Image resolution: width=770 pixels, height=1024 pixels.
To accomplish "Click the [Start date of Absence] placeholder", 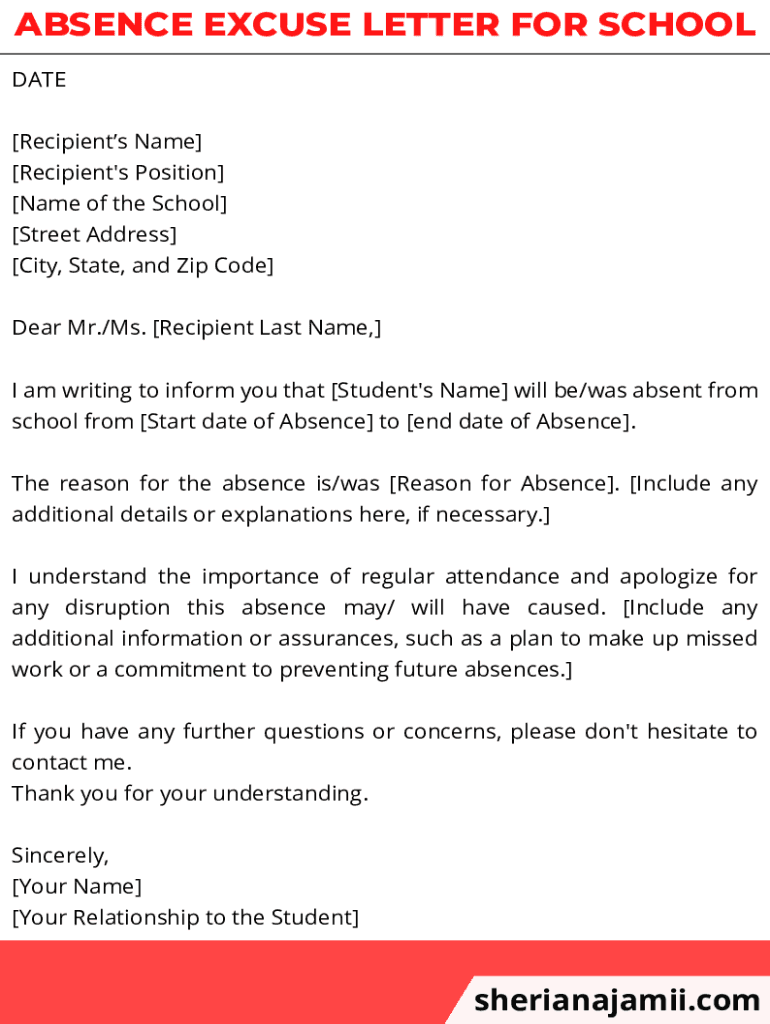I will (x=256, y=421).
